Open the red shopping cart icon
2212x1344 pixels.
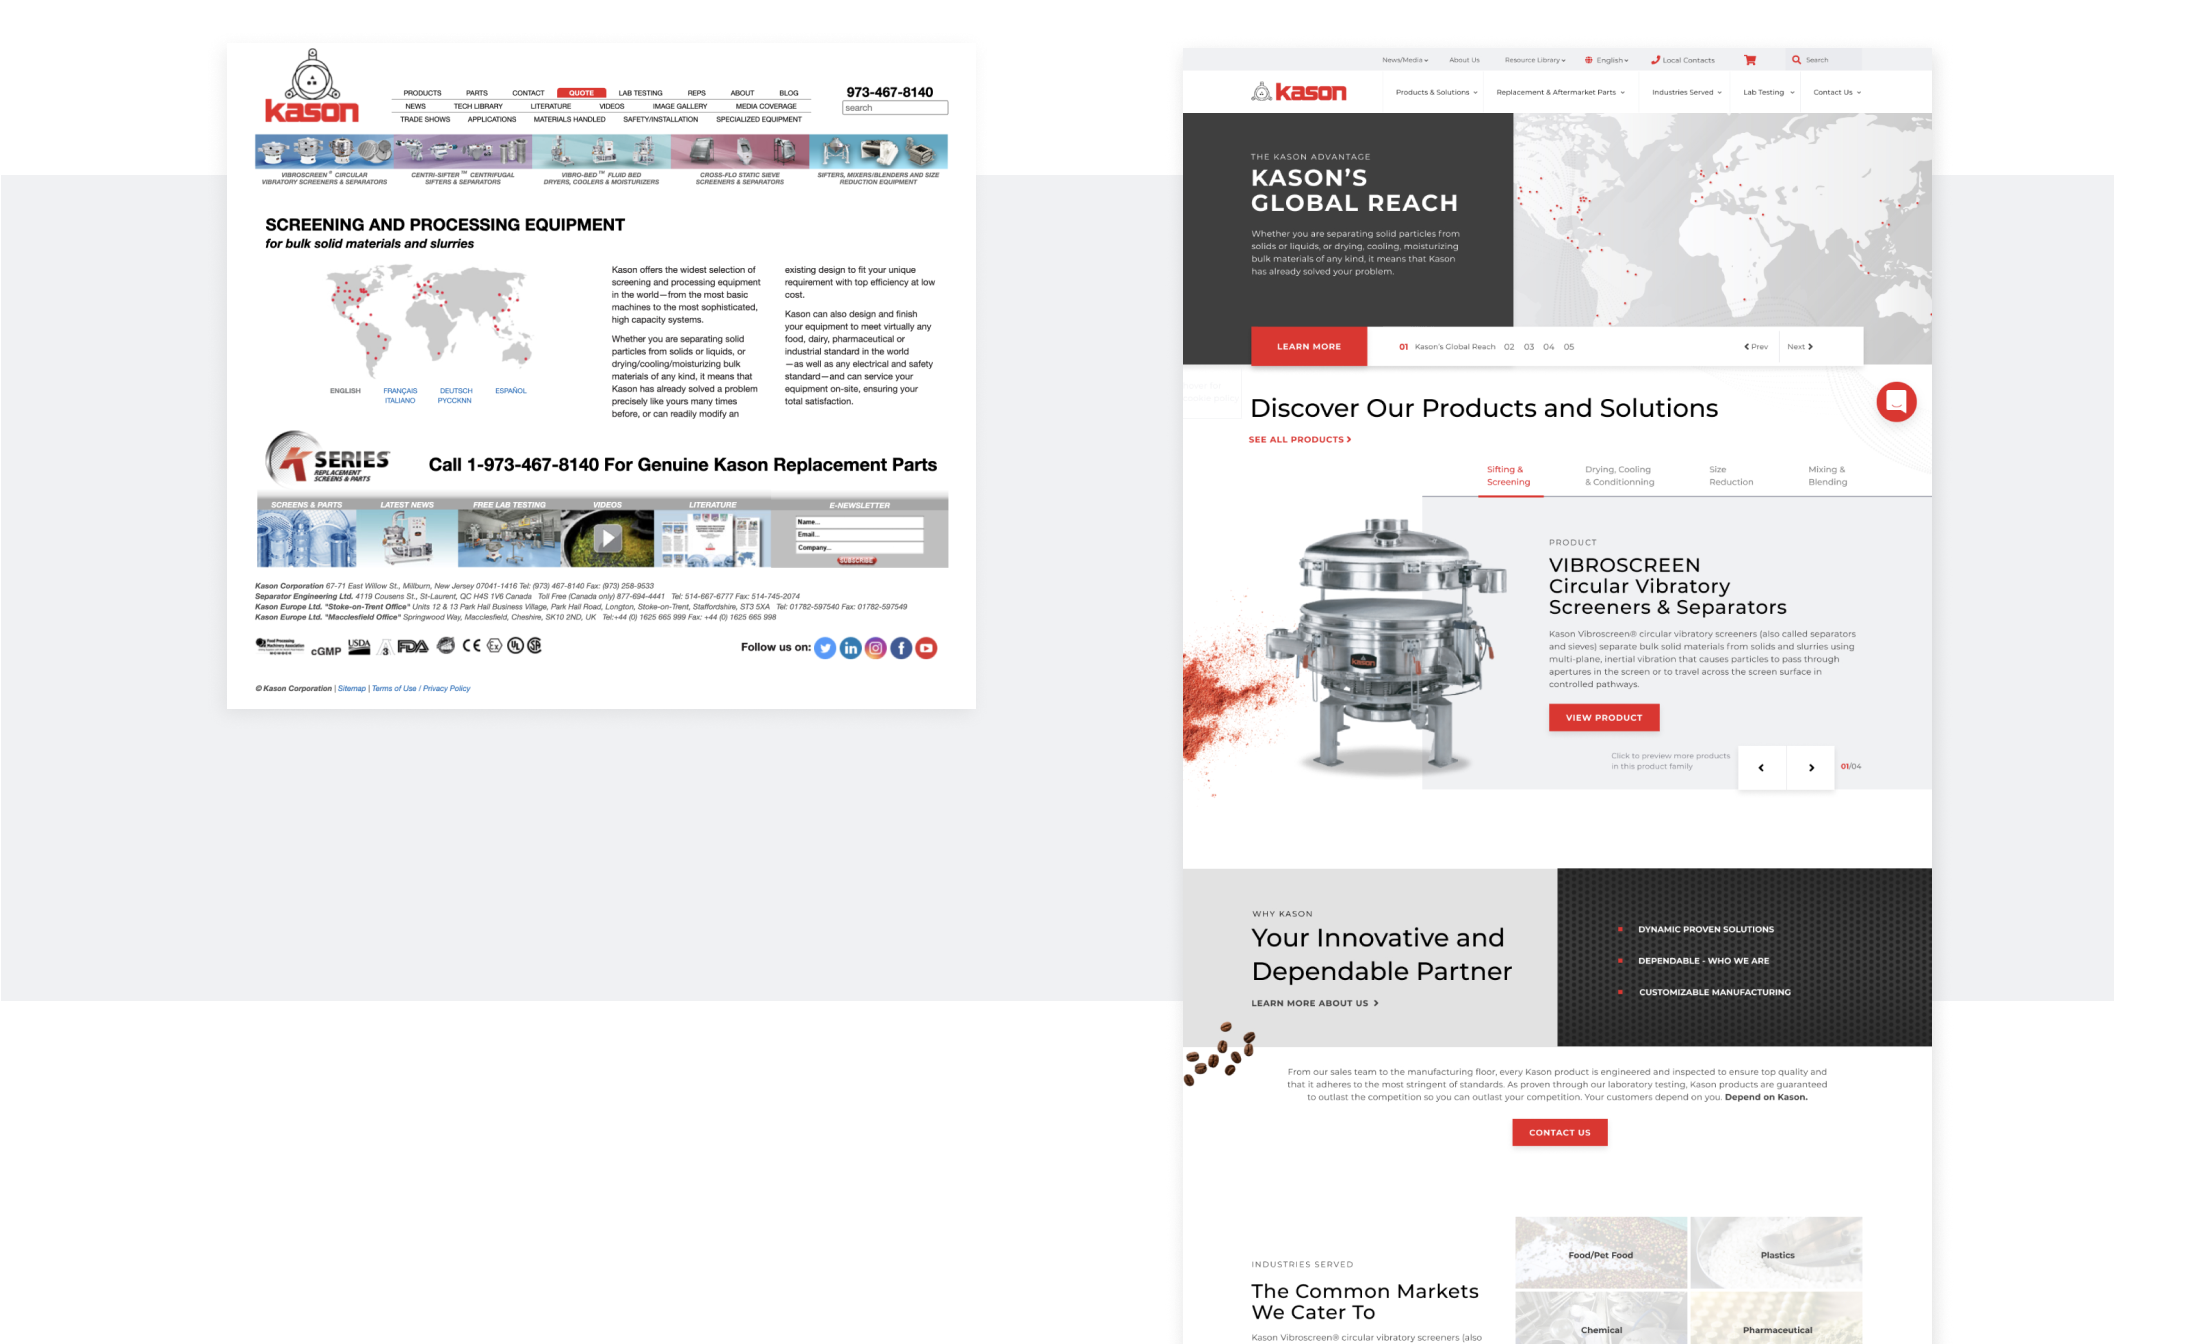(1750, 60)
